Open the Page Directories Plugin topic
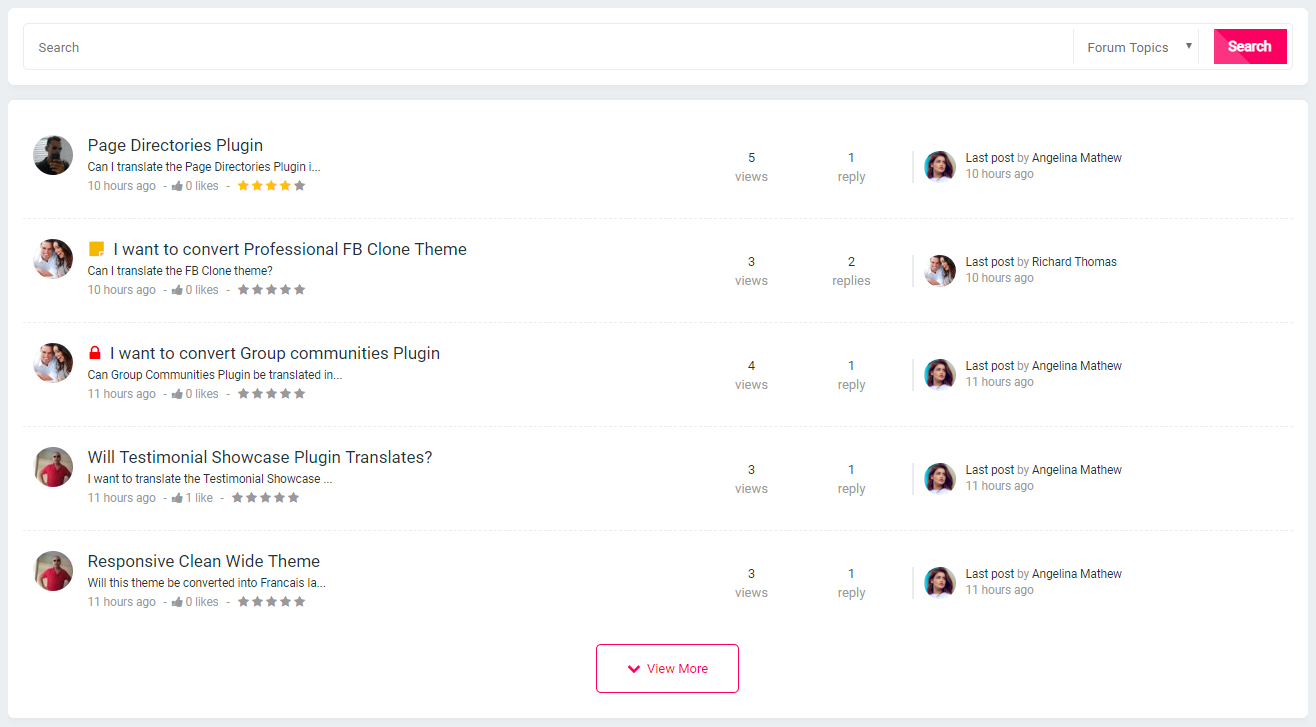The width and height of the screenshot is (1316, 727). [175, 145]
